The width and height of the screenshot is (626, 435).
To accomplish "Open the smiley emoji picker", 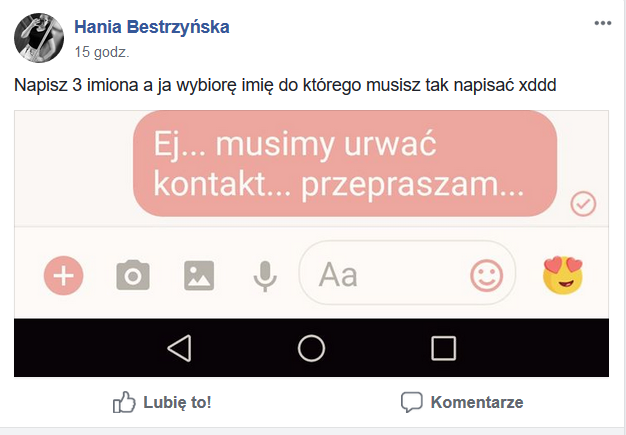I will [486, 275].
